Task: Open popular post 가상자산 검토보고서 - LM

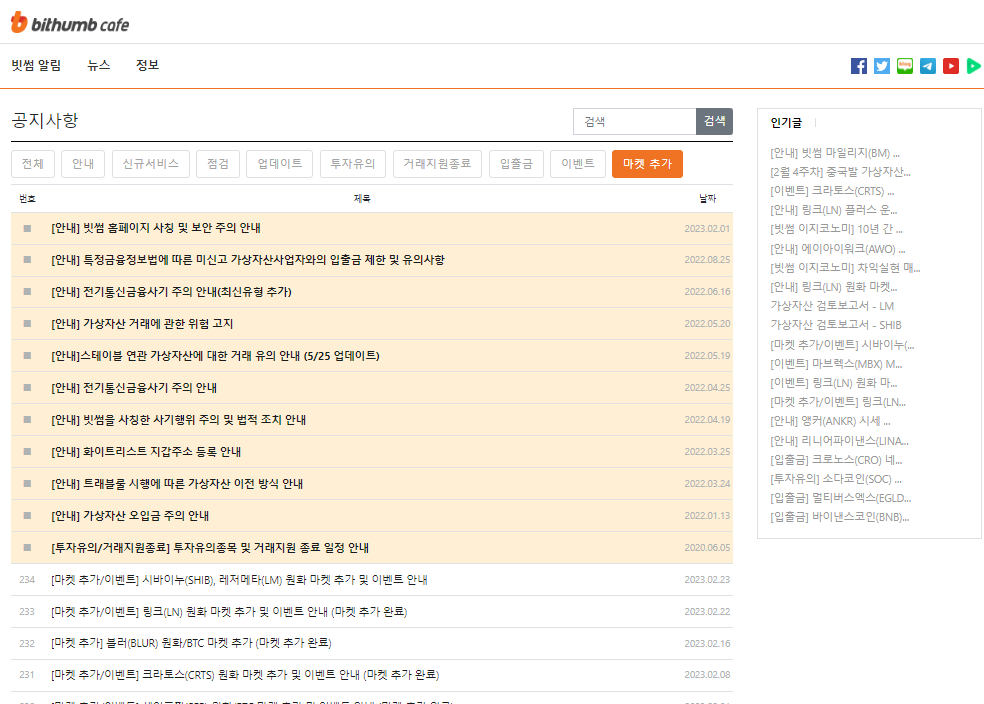Action: click(832, 306)
